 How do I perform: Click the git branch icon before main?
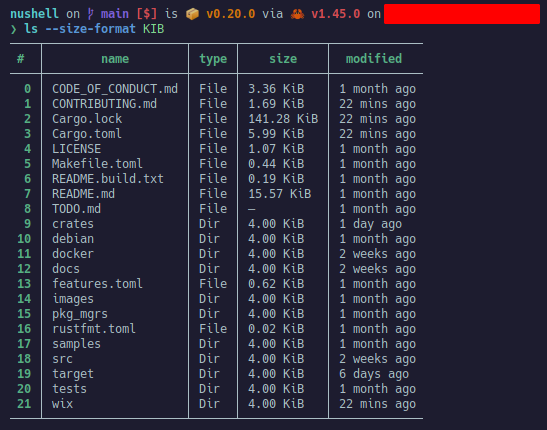click(90, 14)
